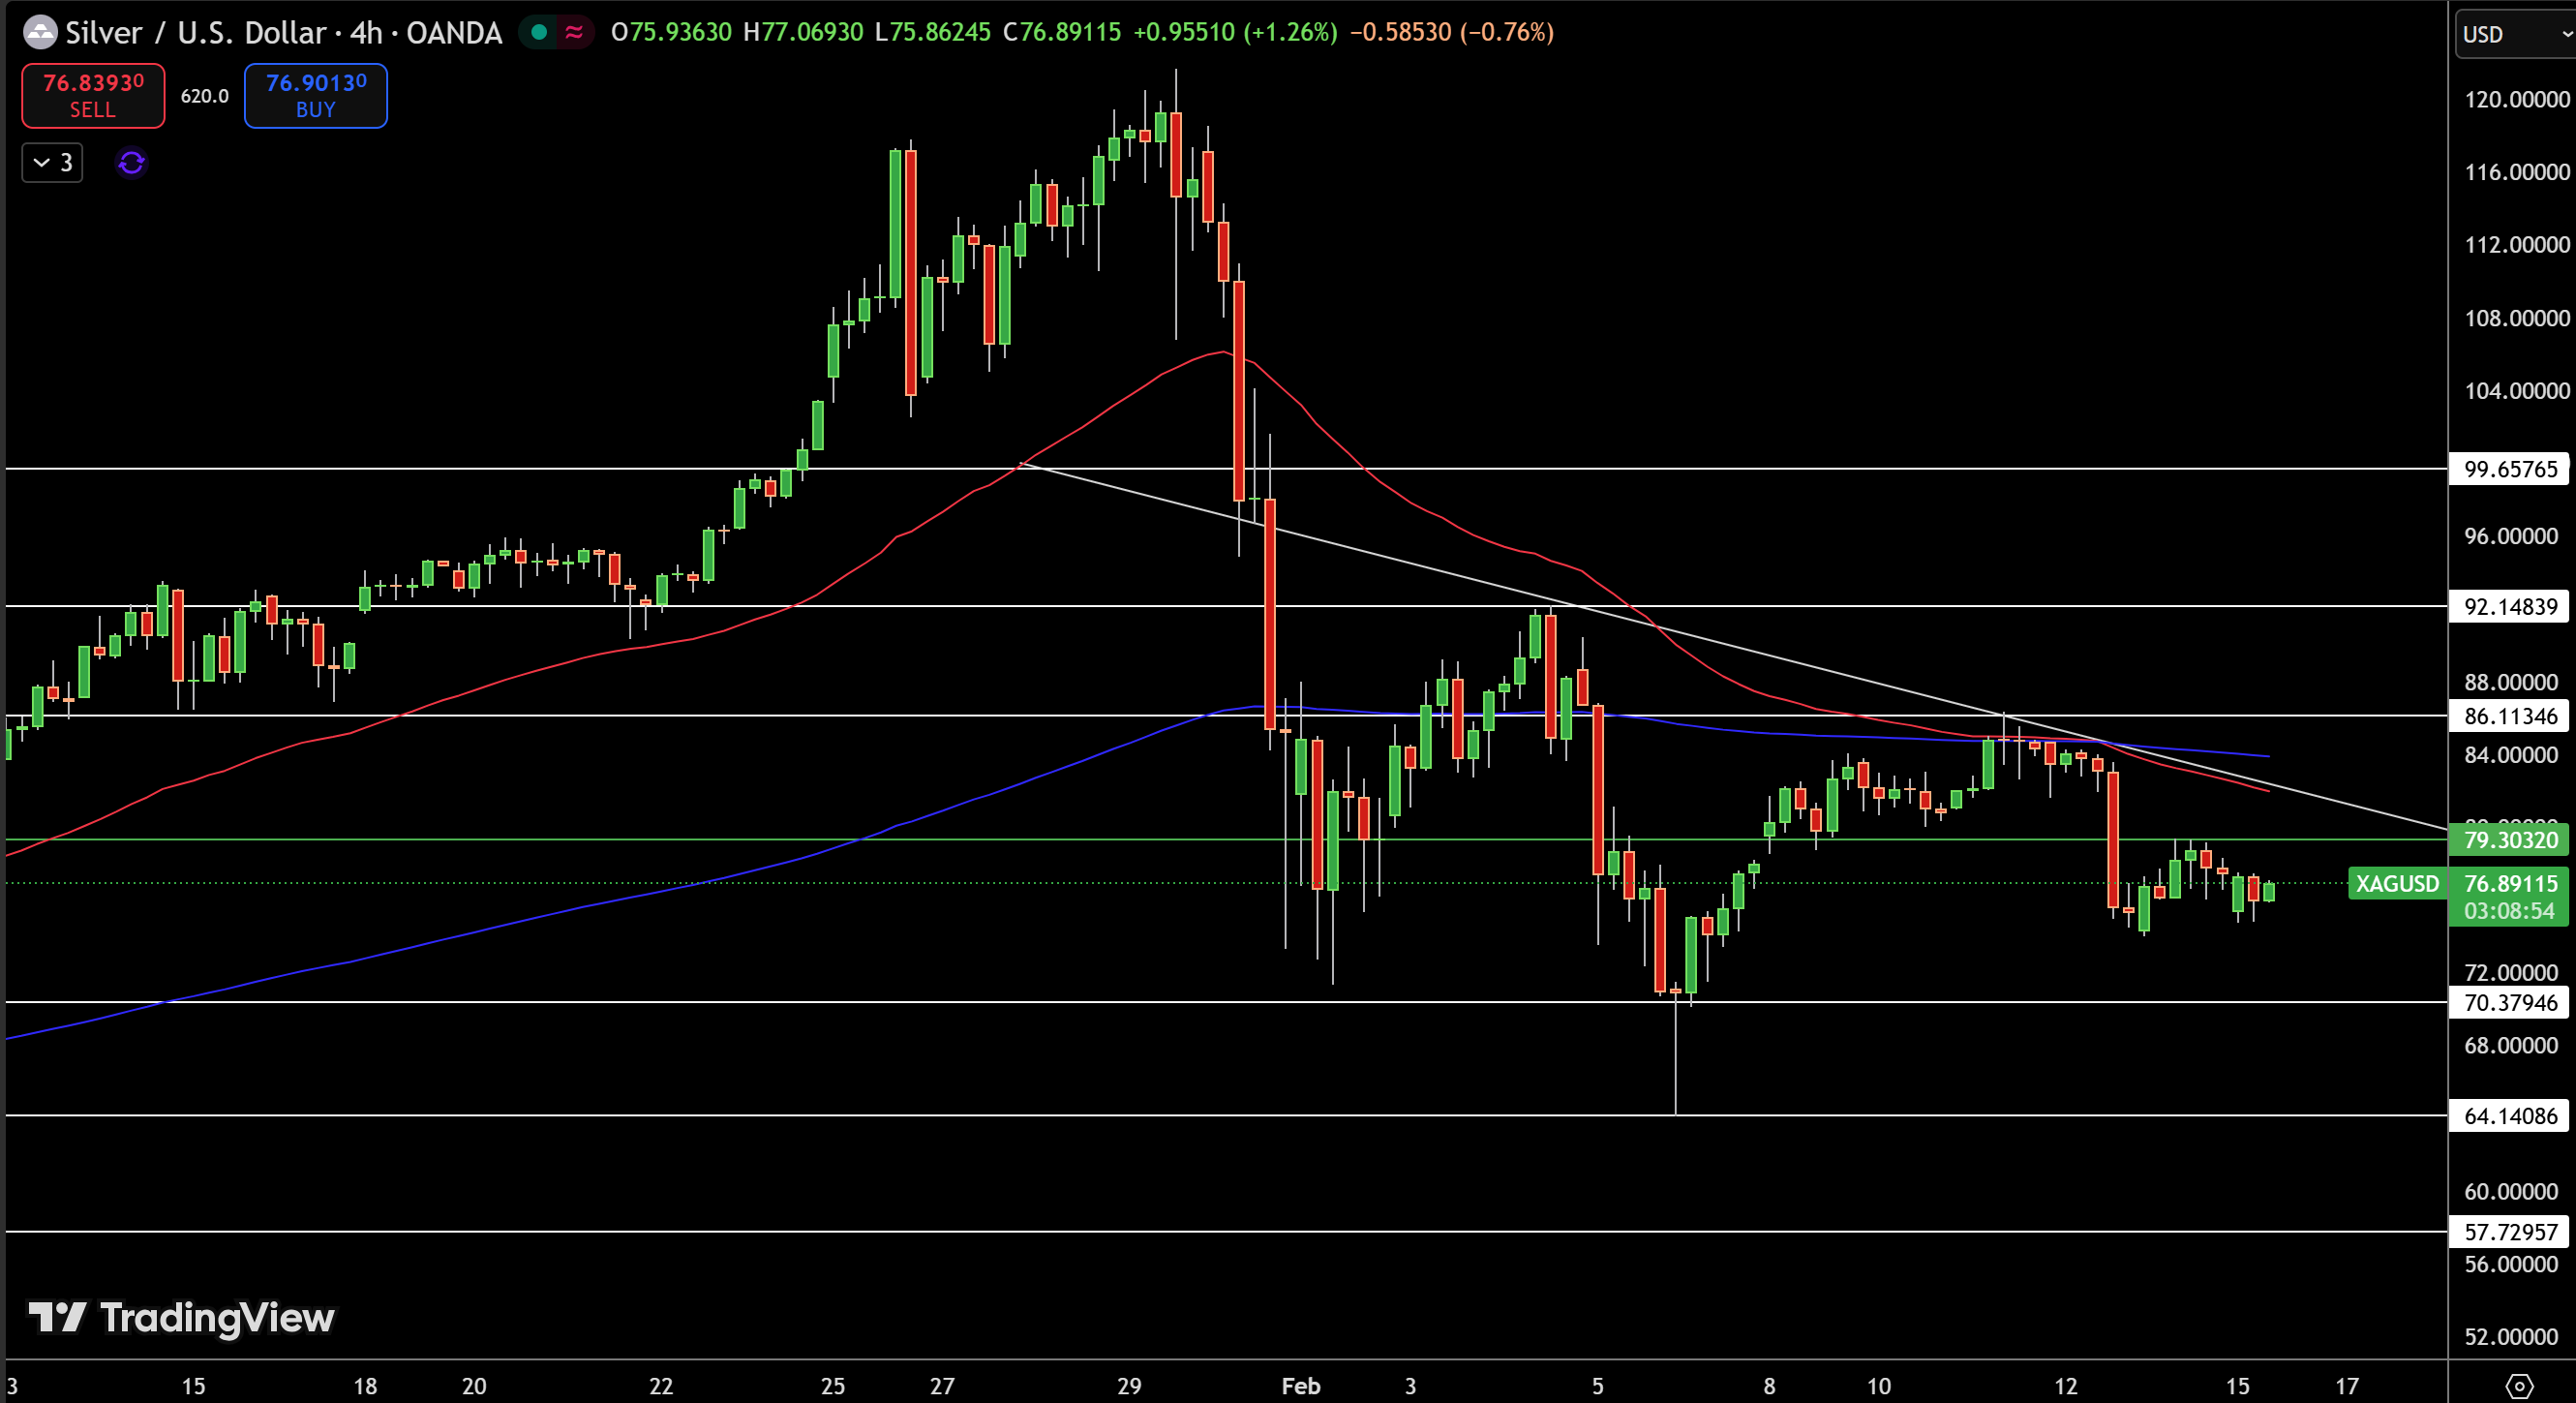The width and height of the screenshot is (2576, 1403).
Task: Click the Feb label on the time axis
Action: [x=1301, y=1387]
